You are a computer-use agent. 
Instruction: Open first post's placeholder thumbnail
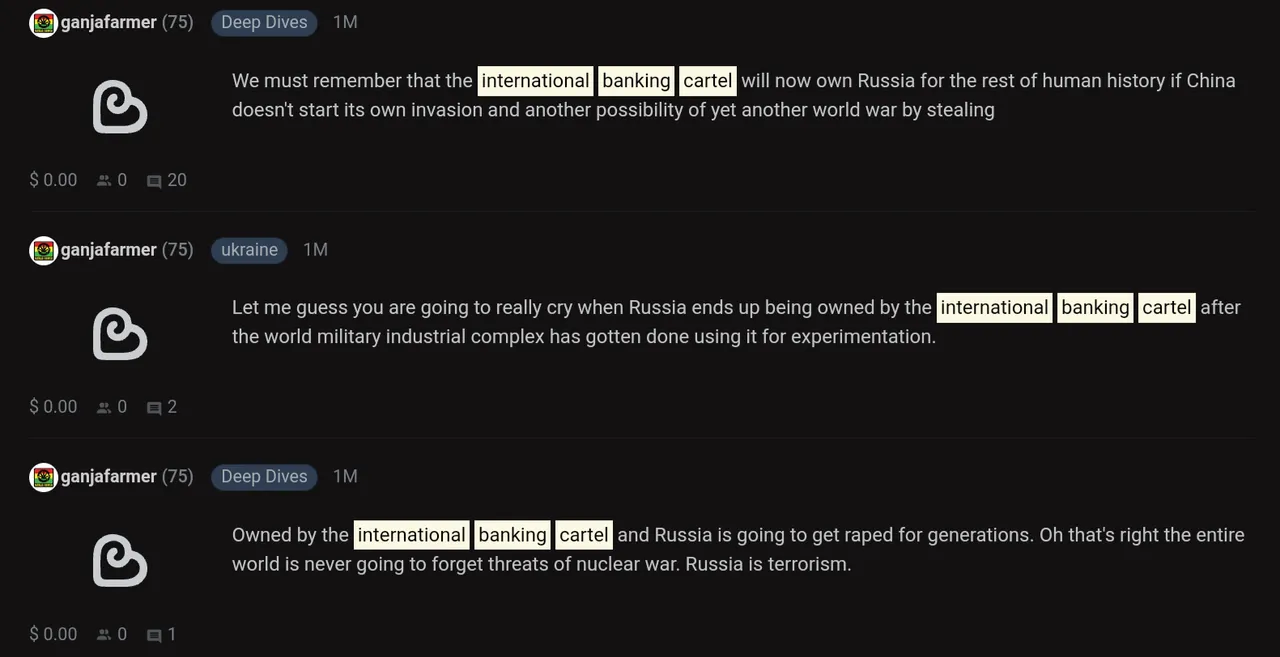coord(120,107)
